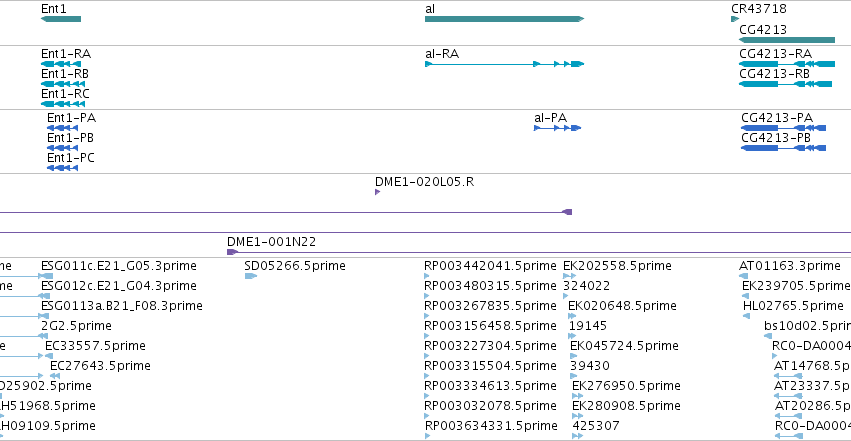Click the EK276950.5prime label

click(x=627, y=386)
